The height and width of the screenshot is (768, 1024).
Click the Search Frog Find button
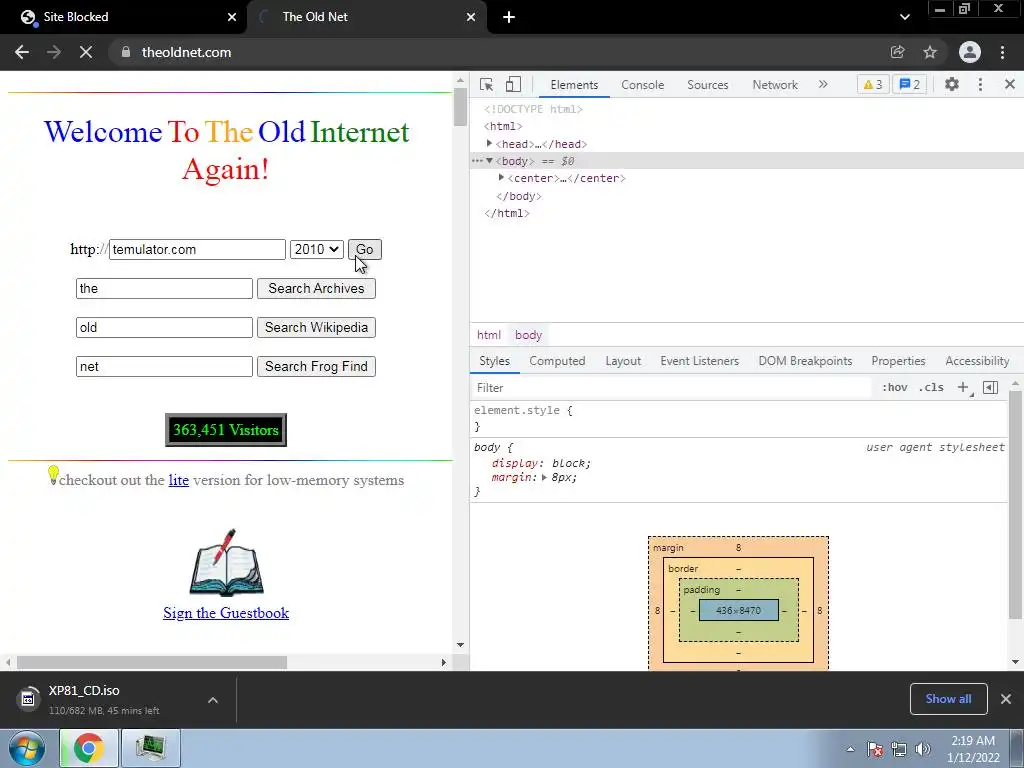pos(316,366)
